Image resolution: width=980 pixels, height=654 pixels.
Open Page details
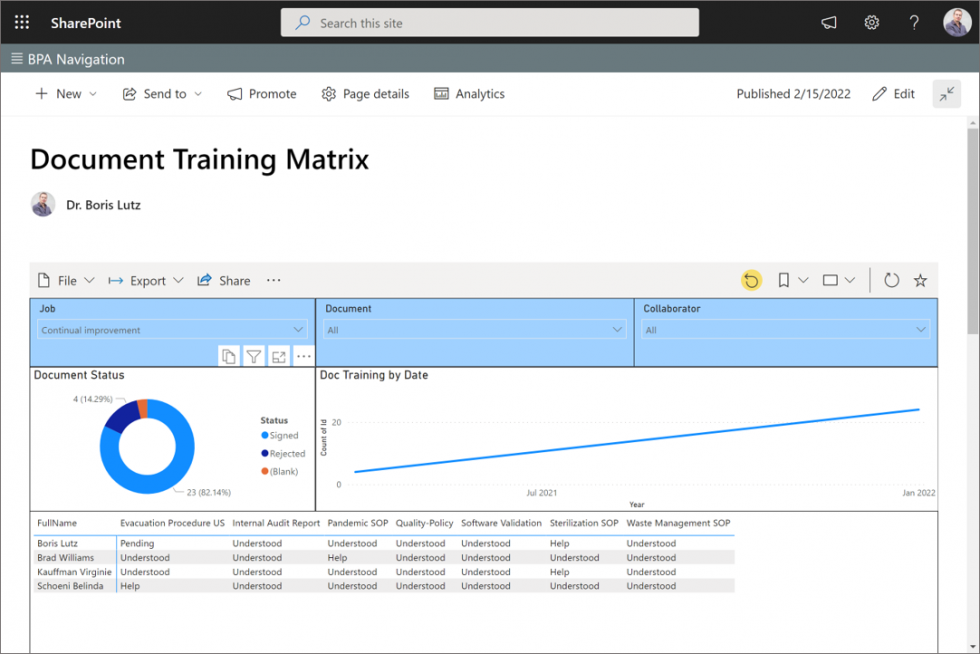click(365, 93)
